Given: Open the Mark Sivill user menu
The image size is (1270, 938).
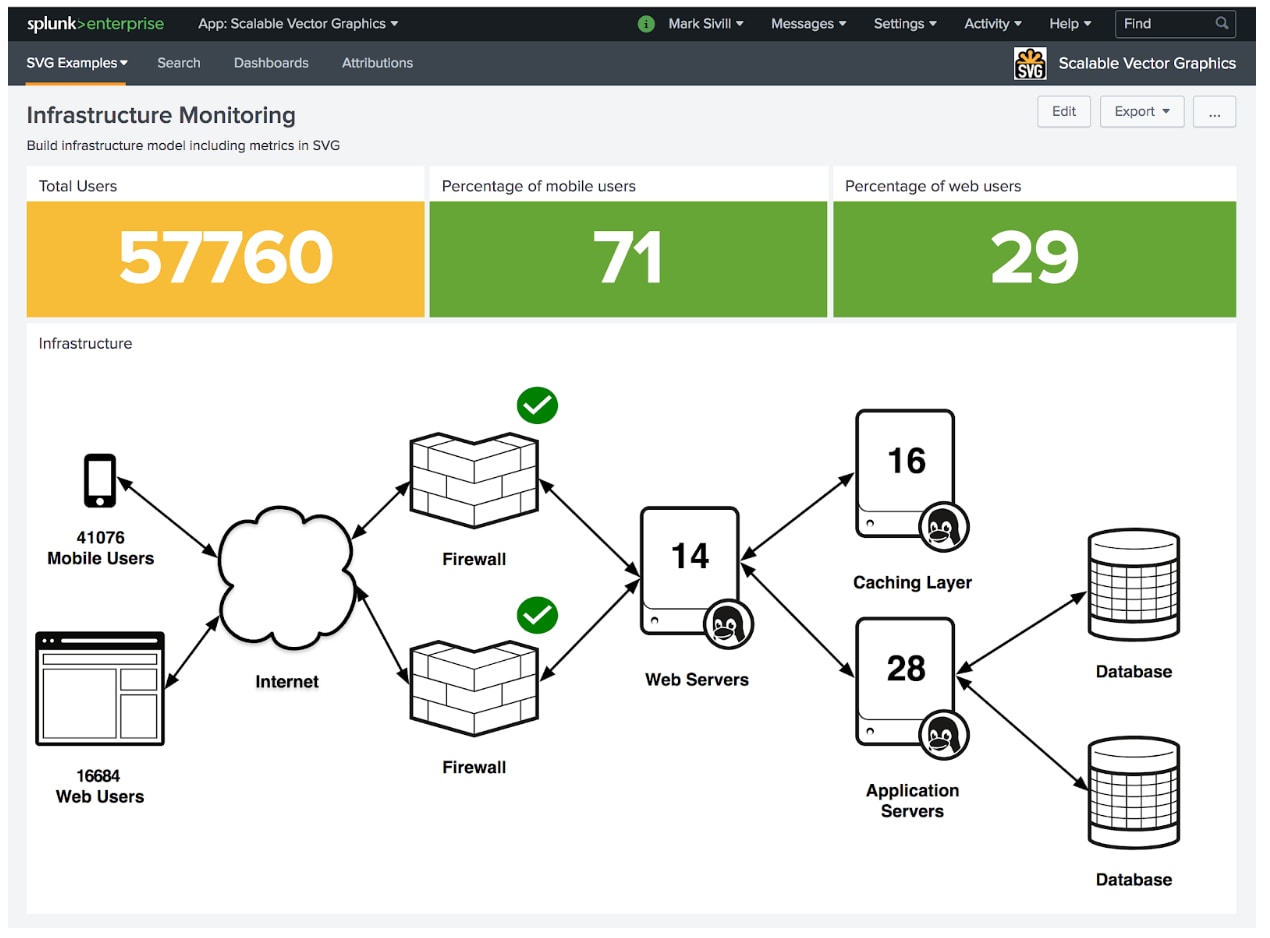Looking at the screenshot, I should click(x=706, y=24).
